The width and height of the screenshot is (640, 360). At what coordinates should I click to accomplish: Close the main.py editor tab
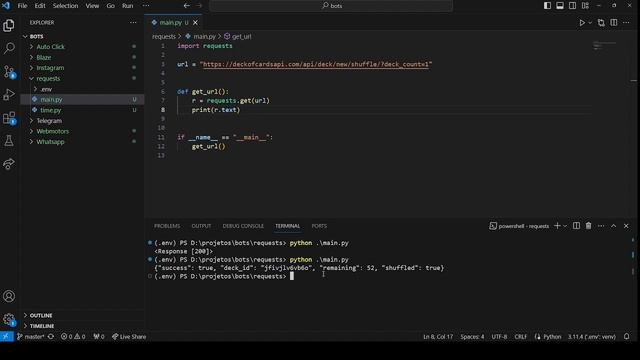click(196, 22)
